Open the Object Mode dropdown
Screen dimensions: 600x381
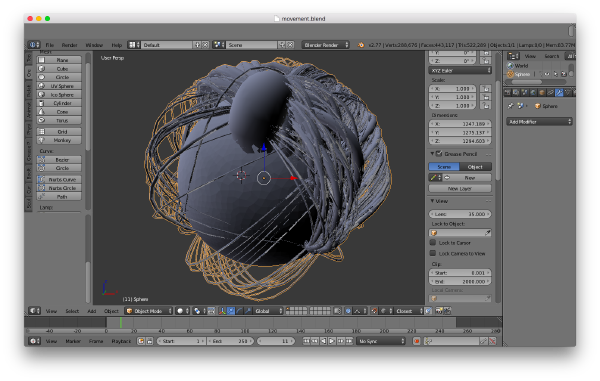tap(149, 311)
